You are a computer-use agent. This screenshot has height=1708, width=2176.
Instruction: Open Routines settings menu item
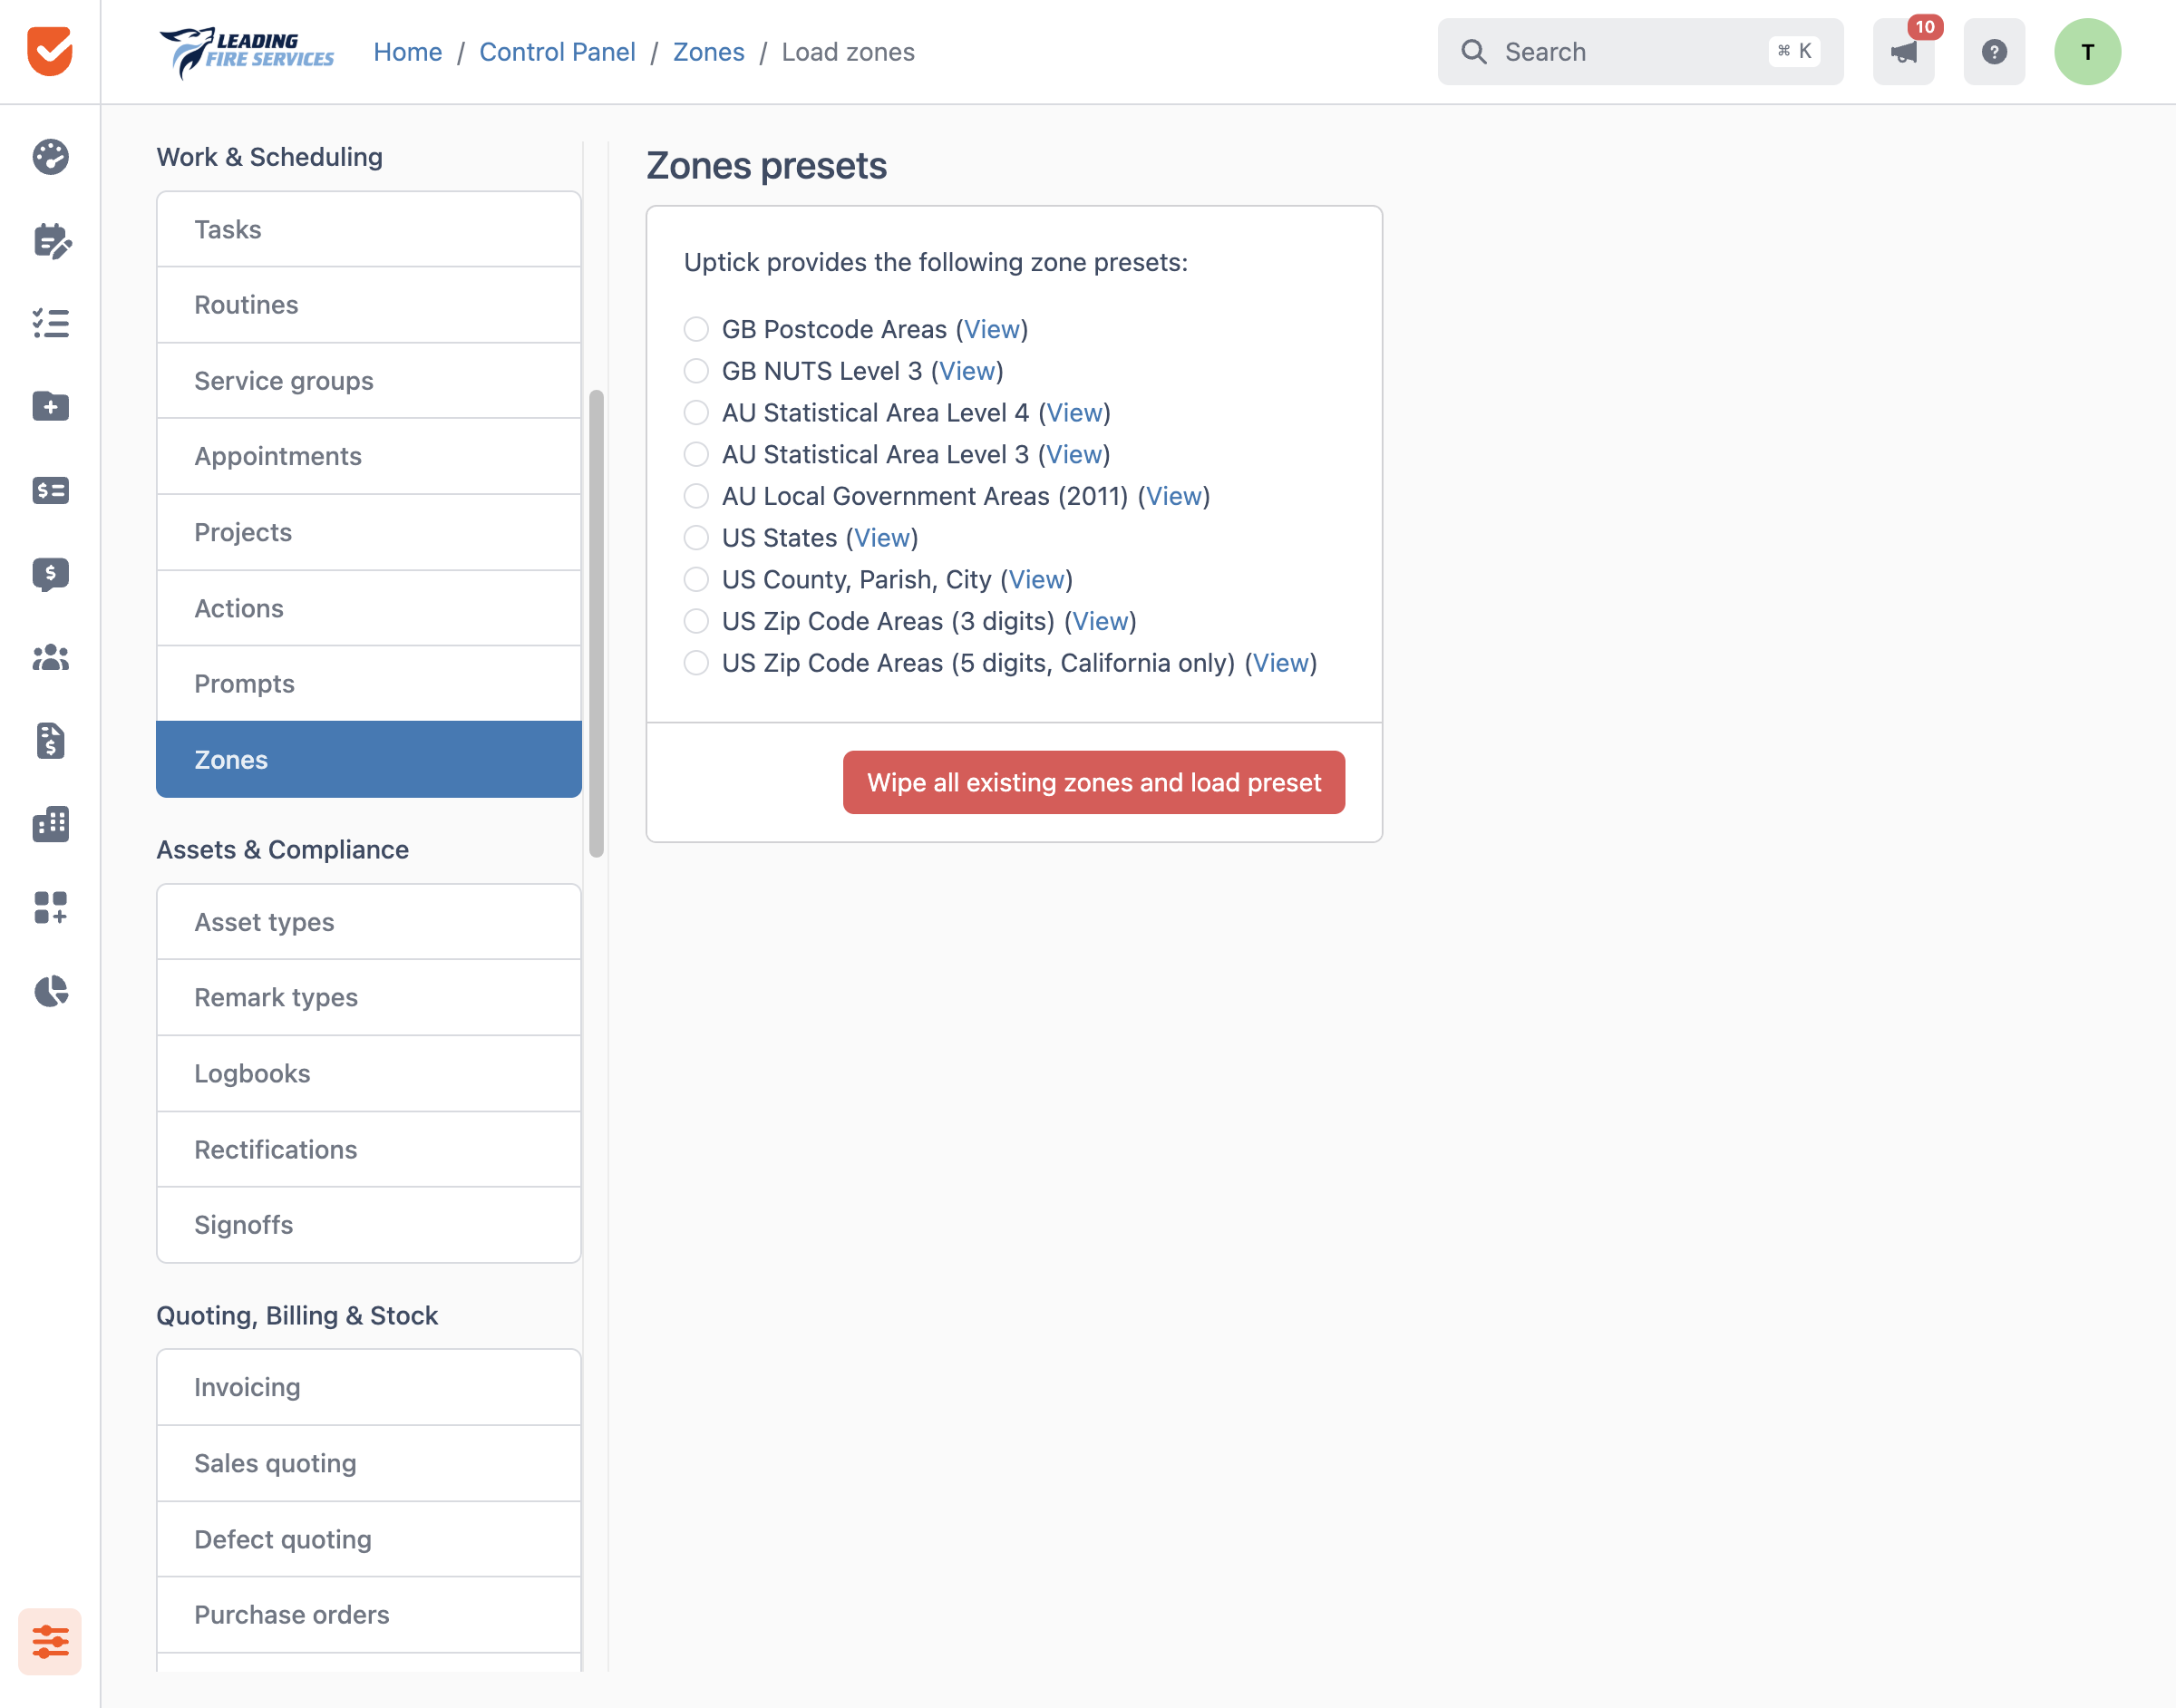click(x=369, y=305)
